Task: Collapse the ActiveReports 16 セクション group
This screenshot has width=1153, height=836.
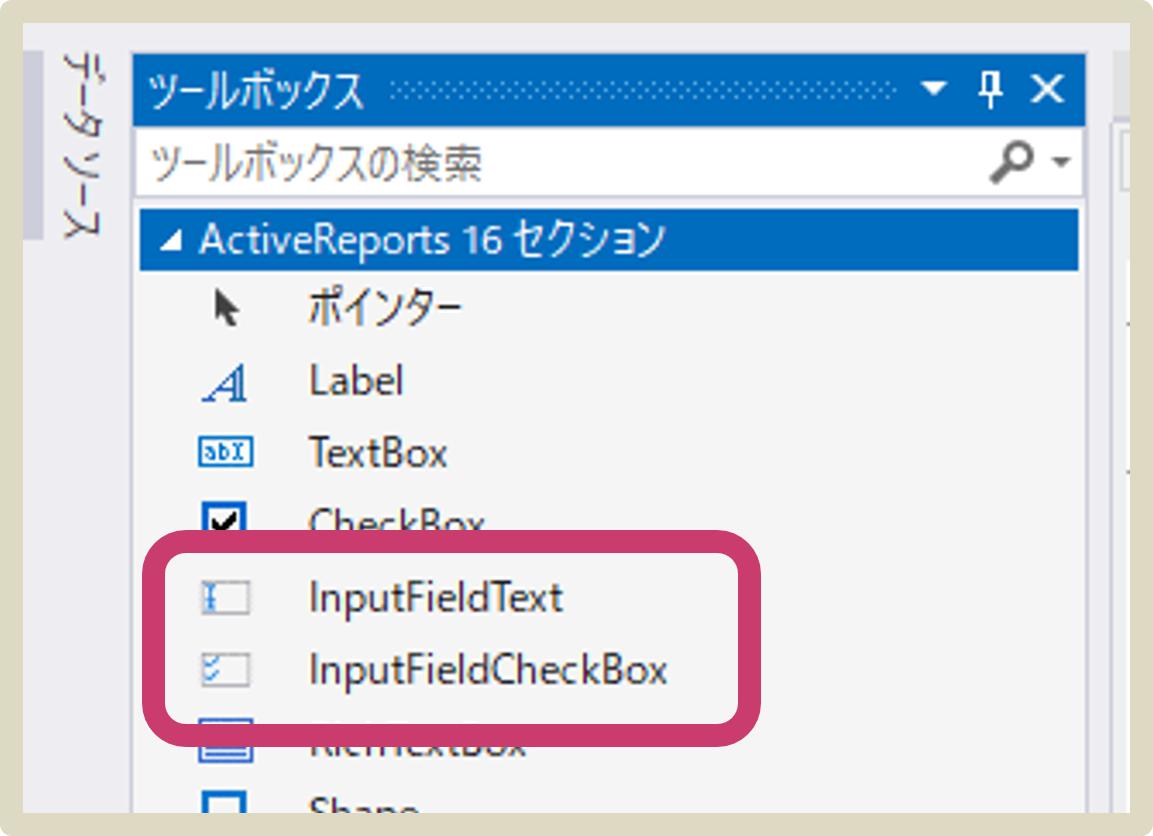Action: pyautogui.click(x=171, y=240)
